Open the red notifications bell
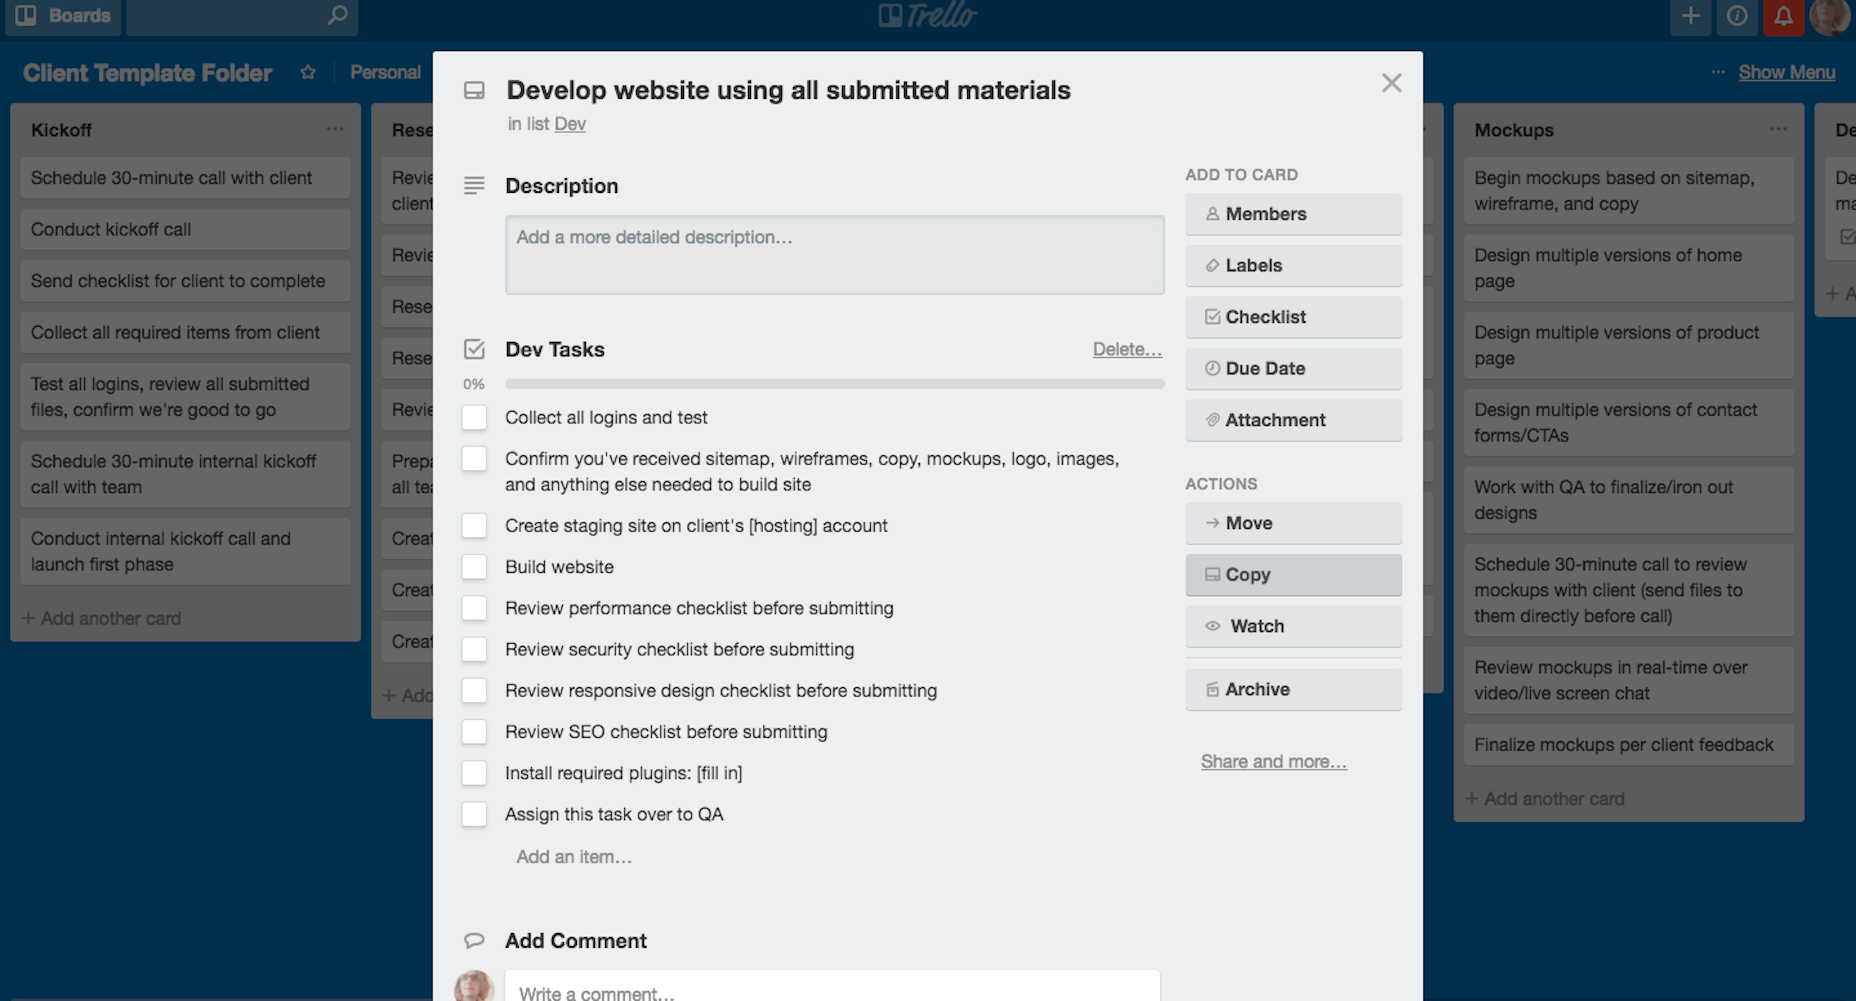Image resolution: width=1856 pixels, height=1001 pixels. pos(1783,16)
